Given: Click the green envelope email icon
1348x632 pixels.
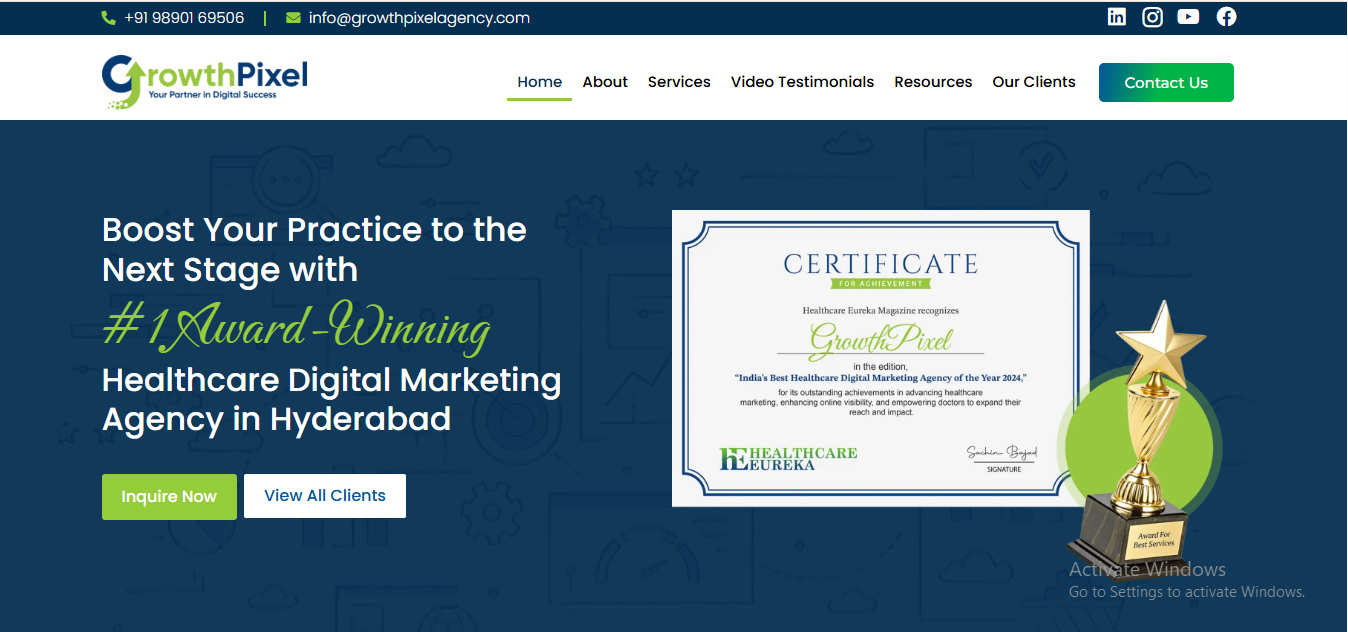Looking at the screenshot, I should tap(293, 18).
